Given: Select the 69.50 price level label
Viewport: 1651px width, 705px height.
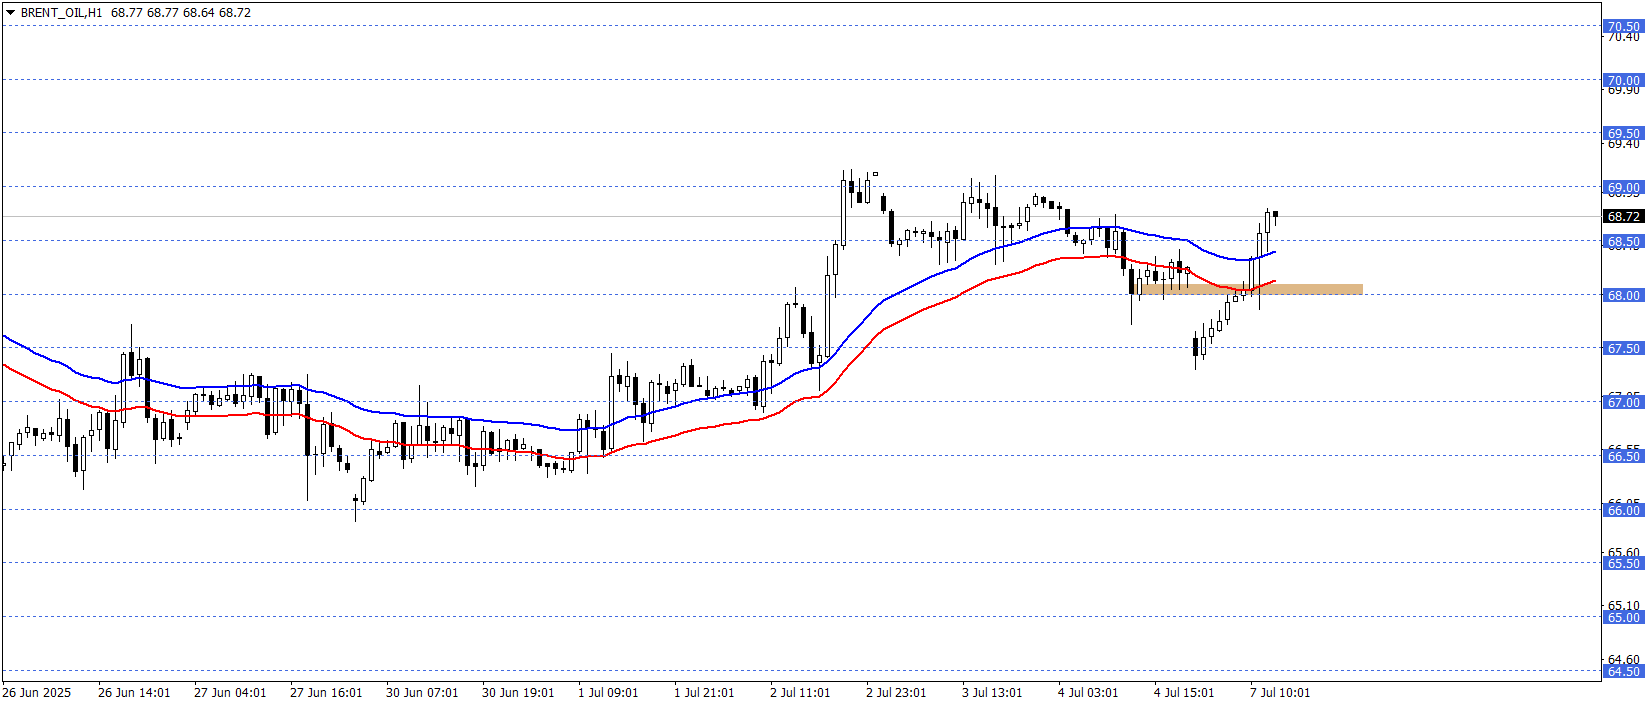Looking at the screenshot, I should pyautogui.click(x=1623, y=133).
